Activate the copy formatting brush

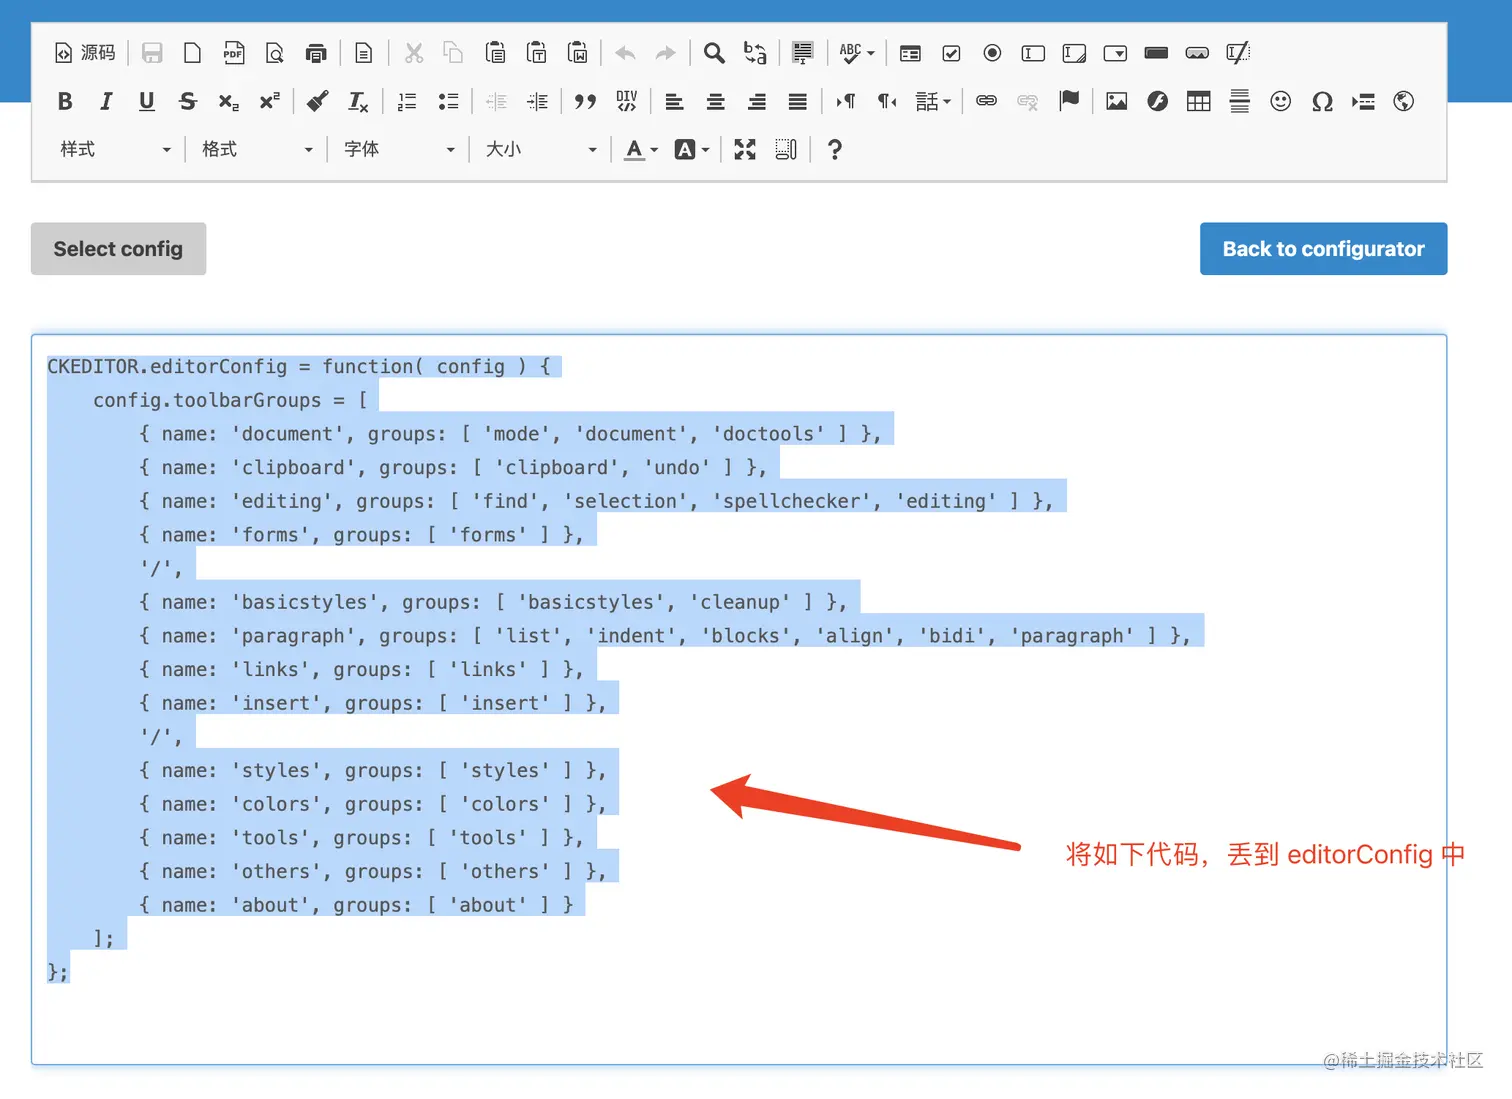click(x=318, y=101)
